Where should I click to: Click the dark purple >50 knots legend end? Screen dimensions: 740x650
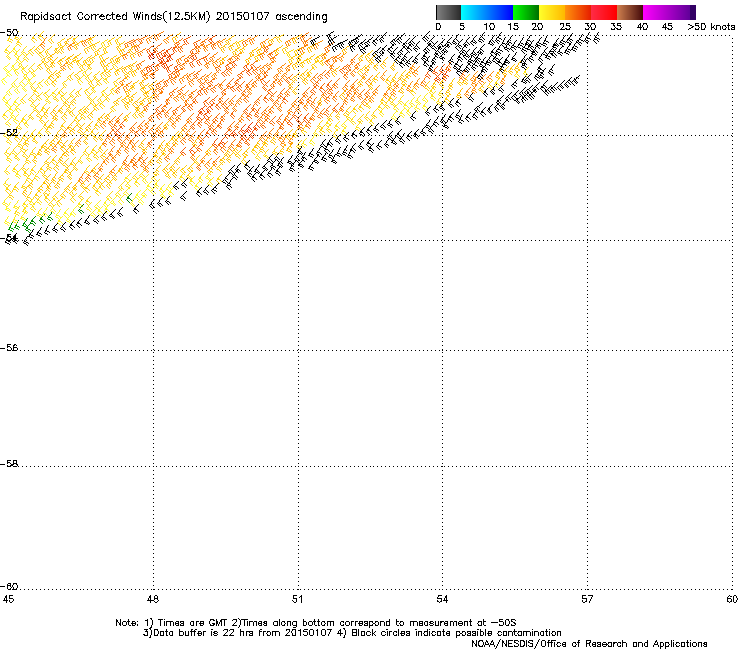(x=693, y=12)
